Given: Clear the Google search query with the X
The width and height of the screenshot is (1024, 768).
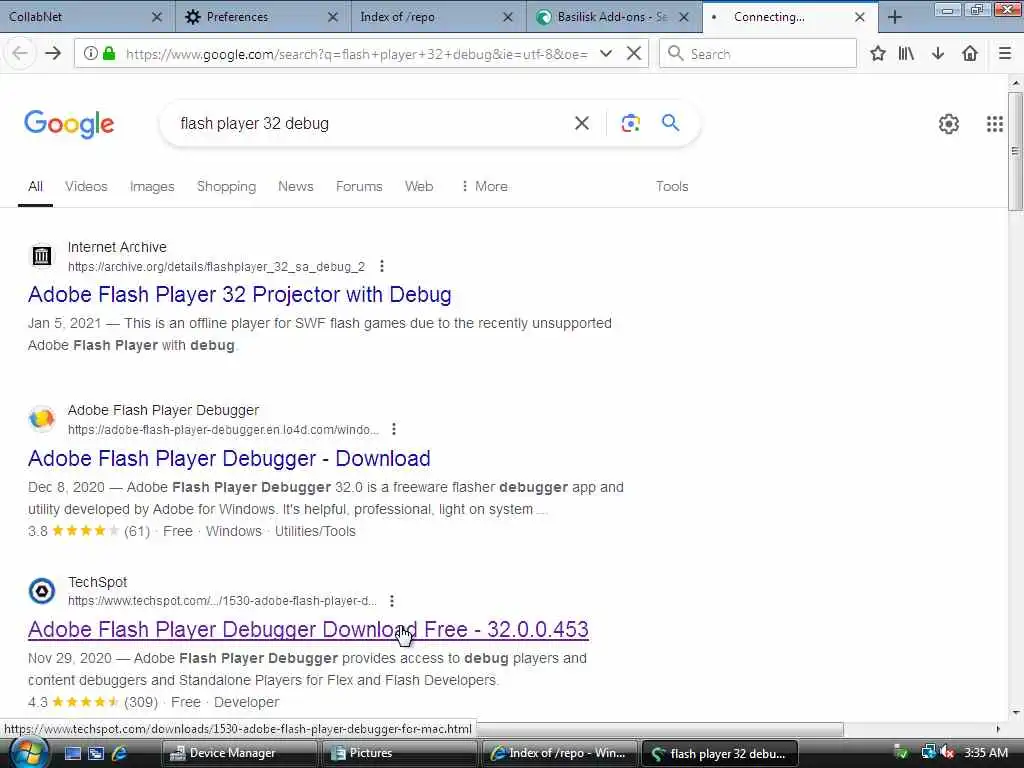Looking at the screenshot, I should coord(581,123).
